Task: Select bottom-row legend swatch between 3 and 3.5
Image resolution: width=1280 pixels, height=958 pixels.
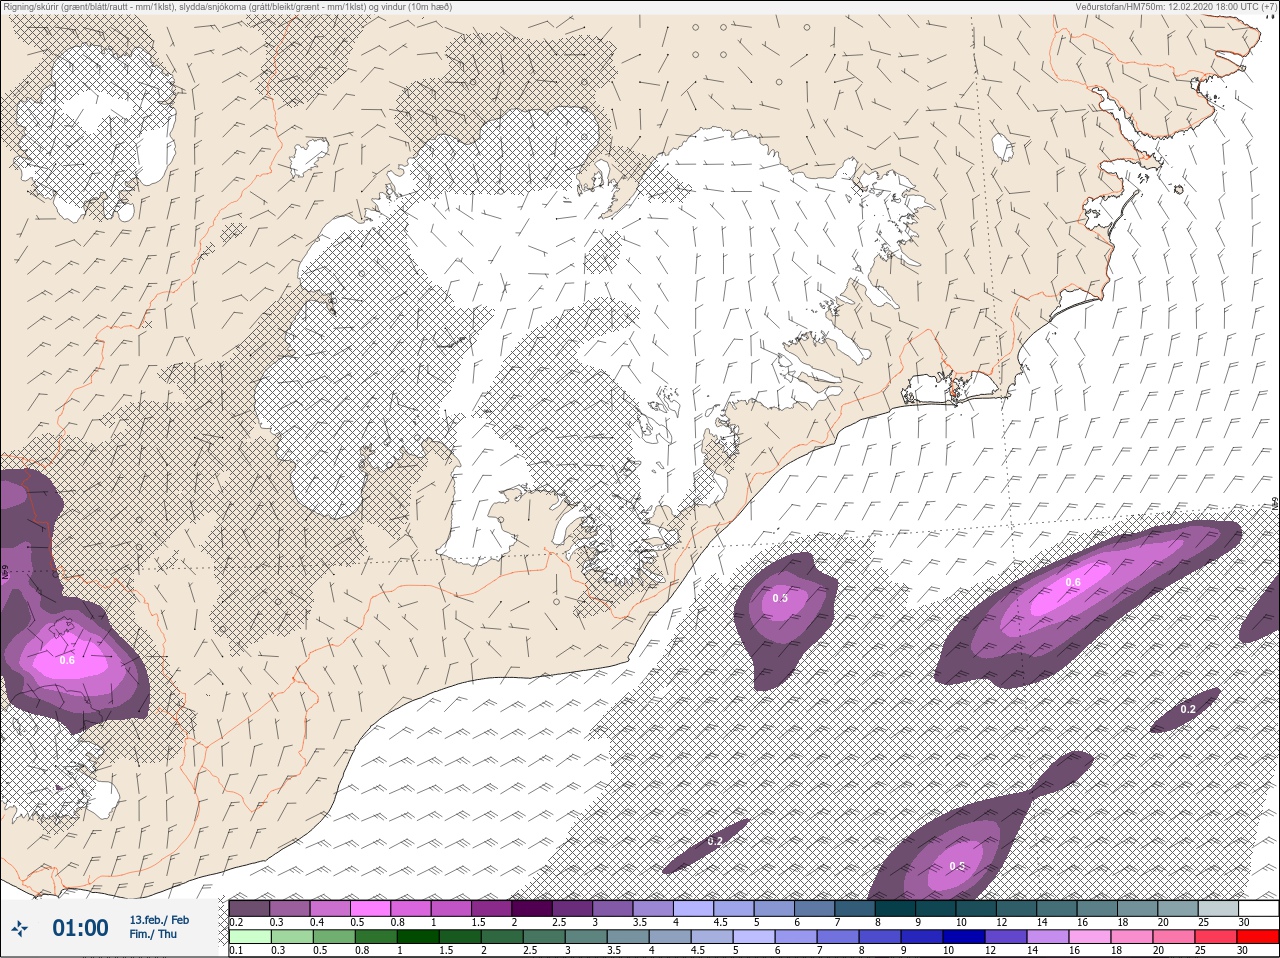Action: 586,938
